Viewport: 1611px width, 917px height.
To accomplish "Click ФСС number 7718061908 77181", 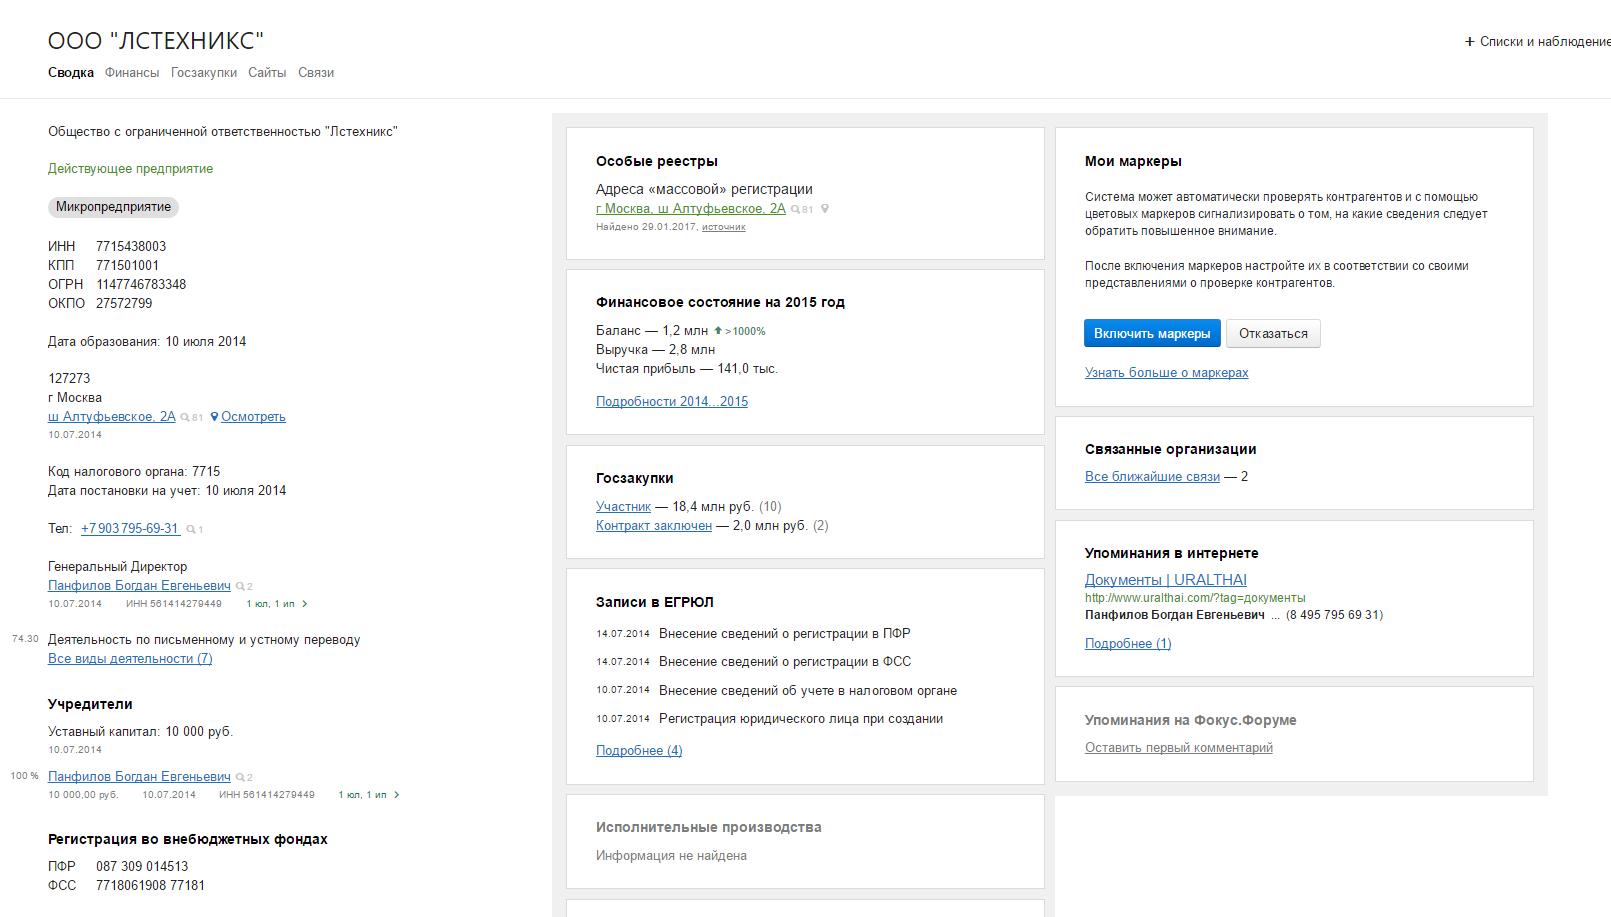I will 150,885.
